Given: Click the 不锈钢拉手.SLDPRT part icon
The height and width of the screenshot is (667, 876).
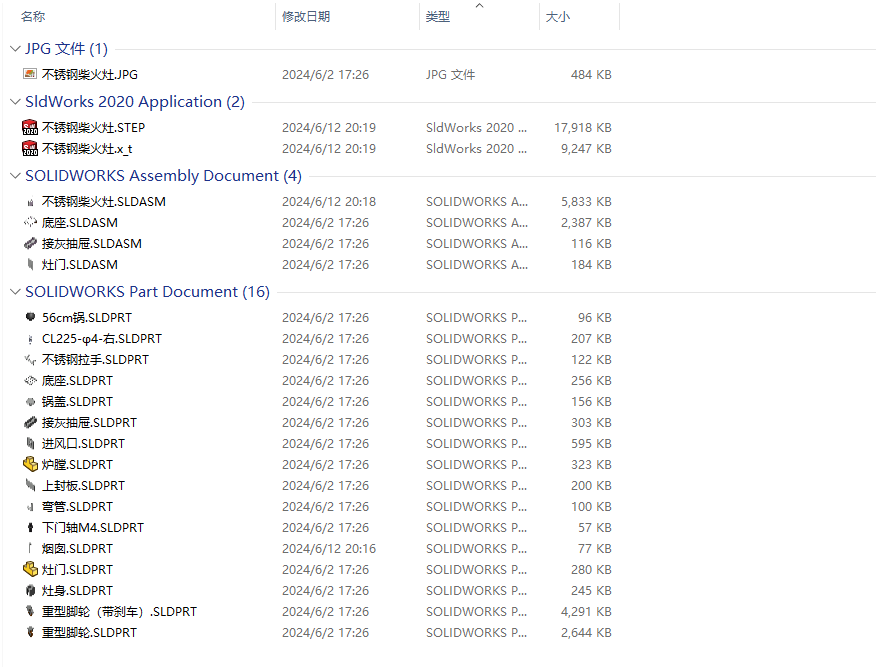Looking at the screenshot, I should click(30, 360).
